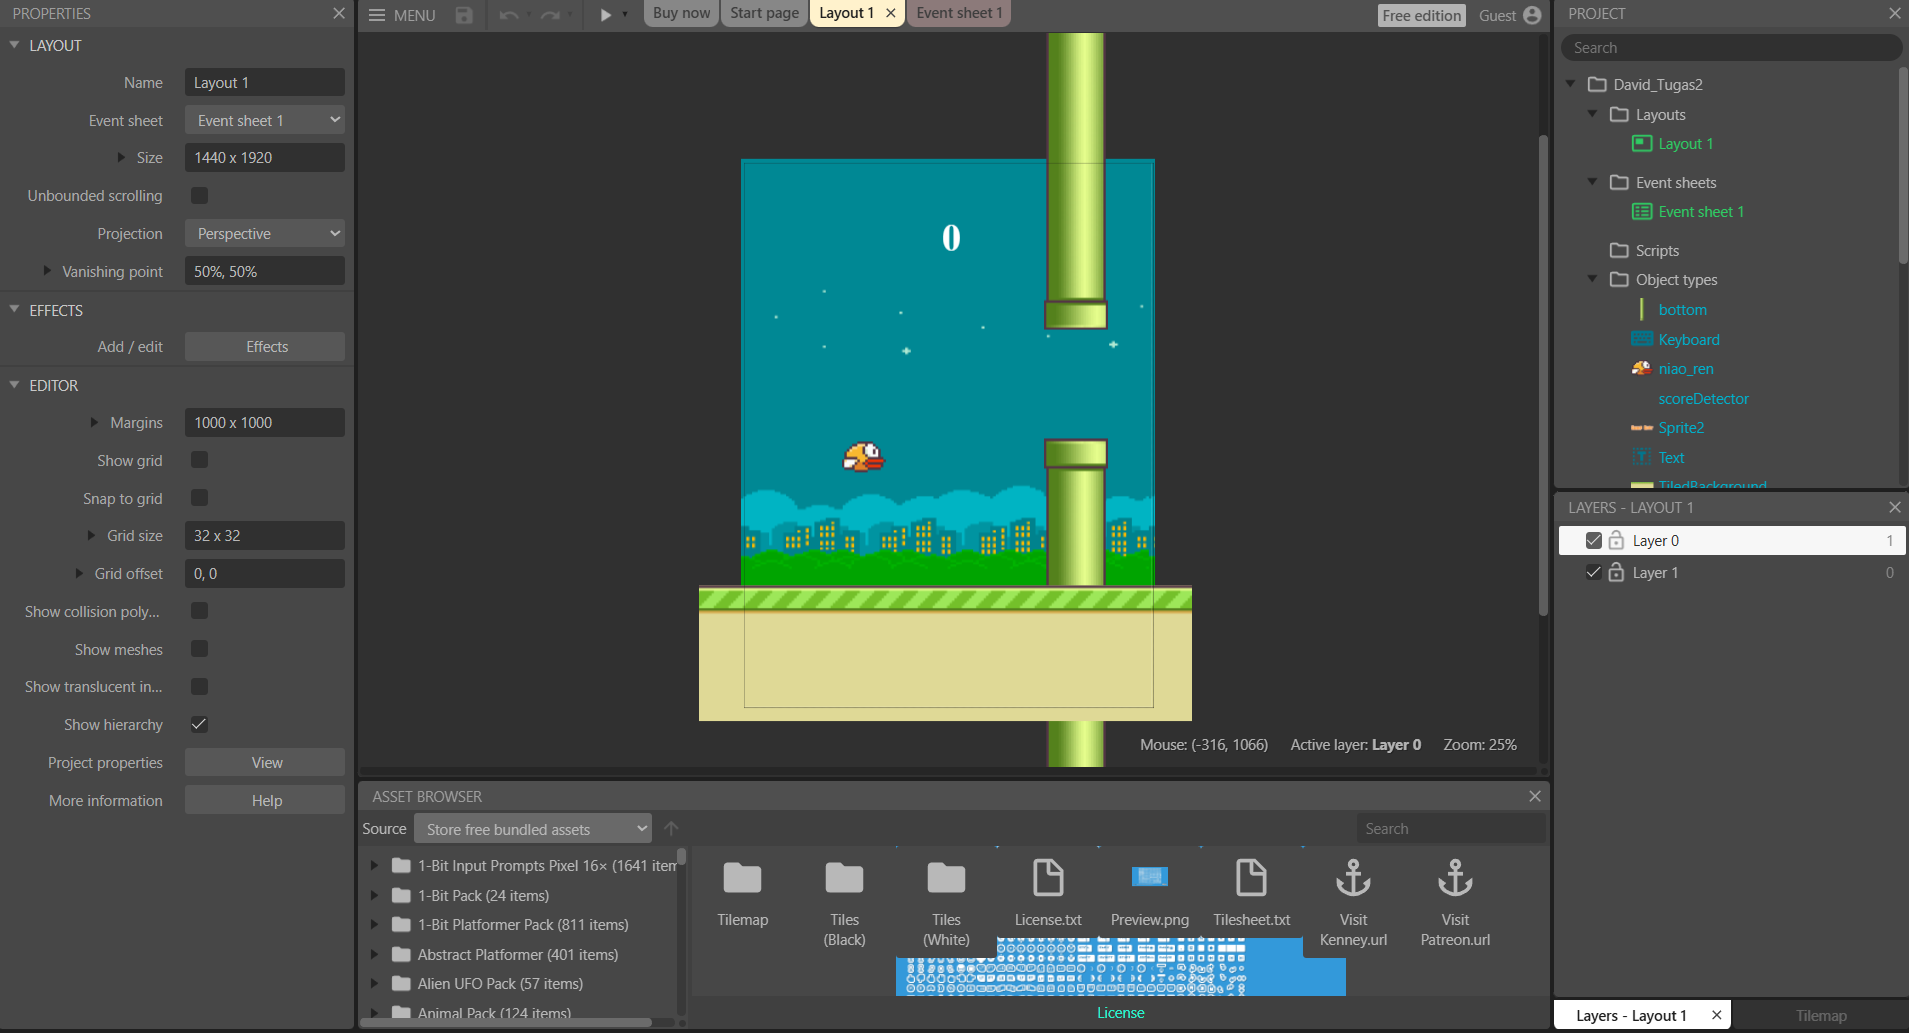Enable the Show grid checkbox
This screenshot has height=1033, width=1909.
pos(199,460)
